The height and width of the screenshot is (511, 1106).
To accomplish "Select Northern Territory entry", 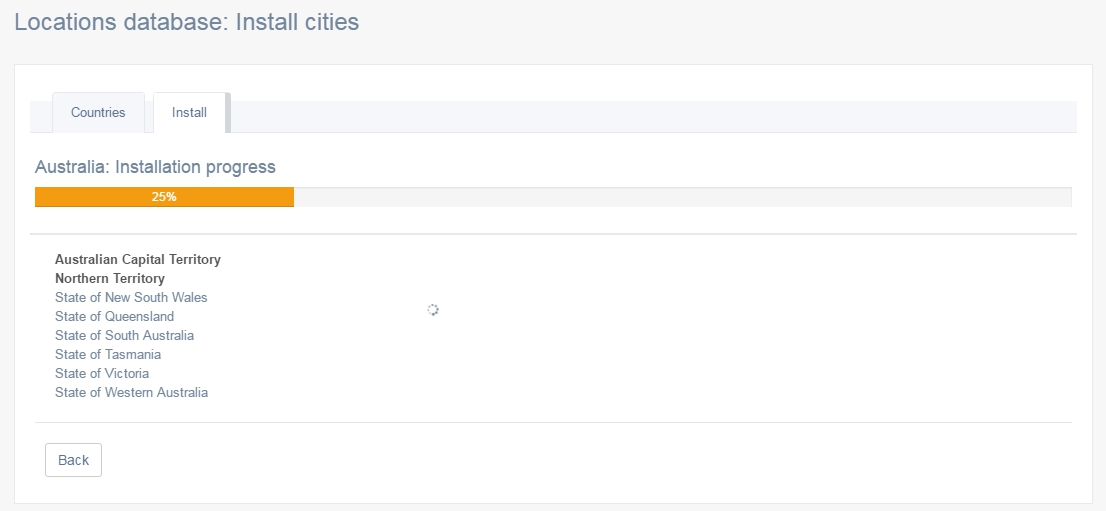I will click(110, 279).
